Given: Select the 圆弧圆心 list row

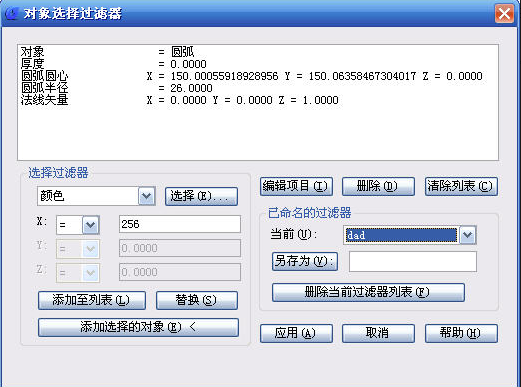Looking at the screenshot, I should (258, 76).
